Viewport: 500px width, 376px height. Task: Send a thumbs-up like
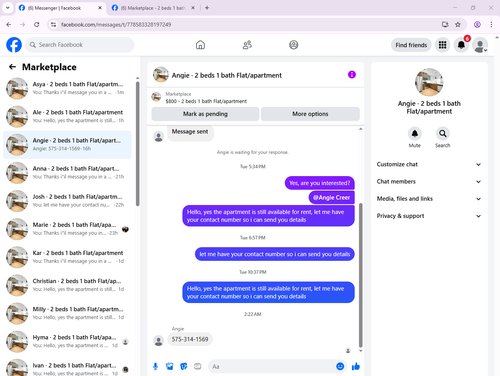pos(356,367)
